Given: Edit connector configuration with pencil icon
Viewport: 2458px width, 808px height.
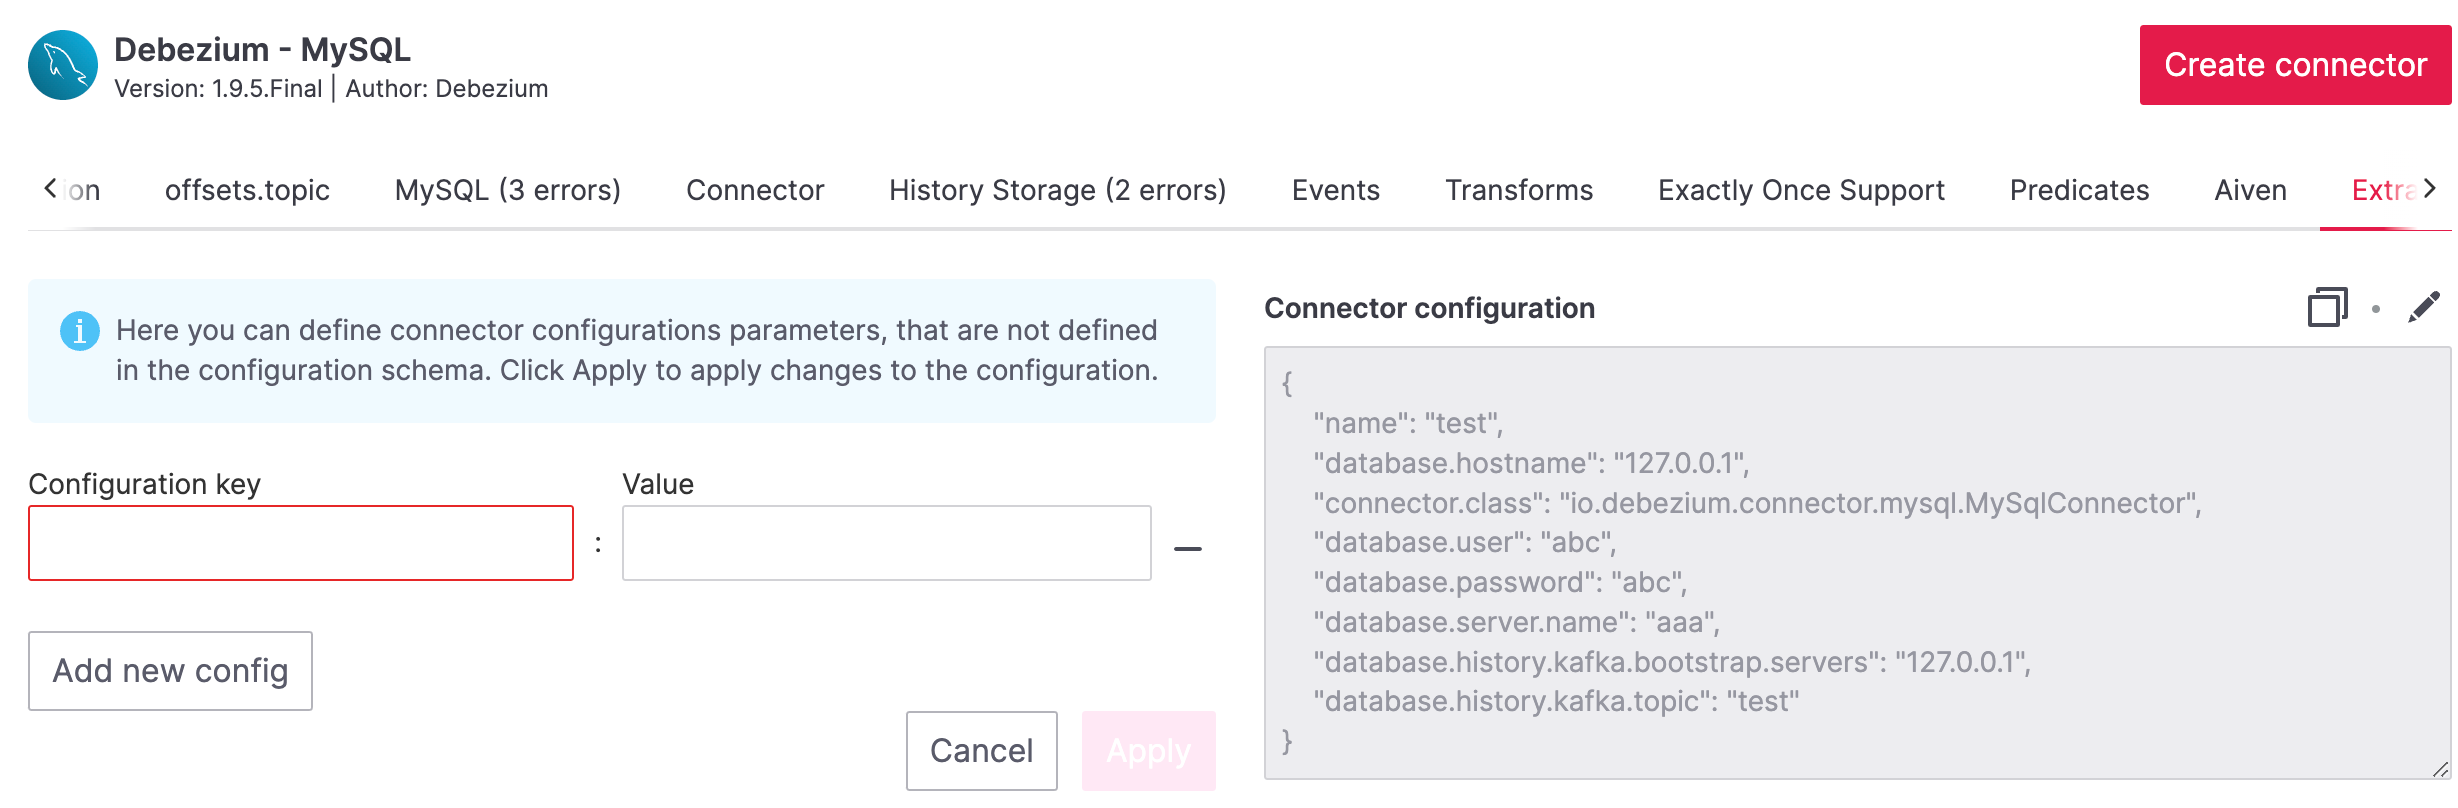Looking at the screenshot, I should click(2423, 307).
